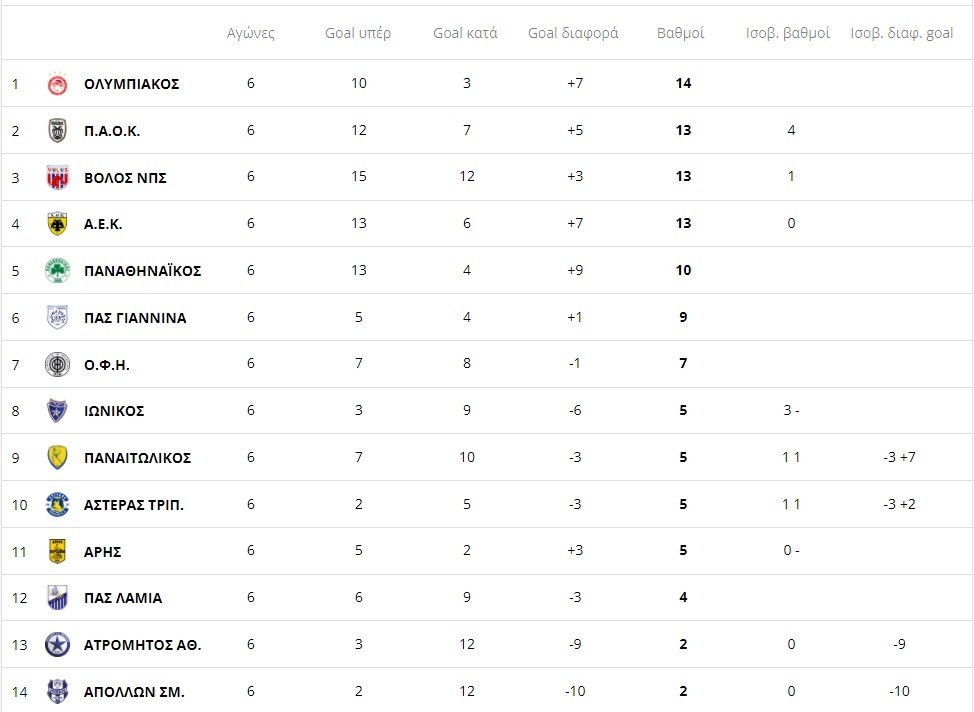The image size is (974, 712).
Task: Click the Παναθηναϊκός green shamrock logo
Action: coord(57,271)
